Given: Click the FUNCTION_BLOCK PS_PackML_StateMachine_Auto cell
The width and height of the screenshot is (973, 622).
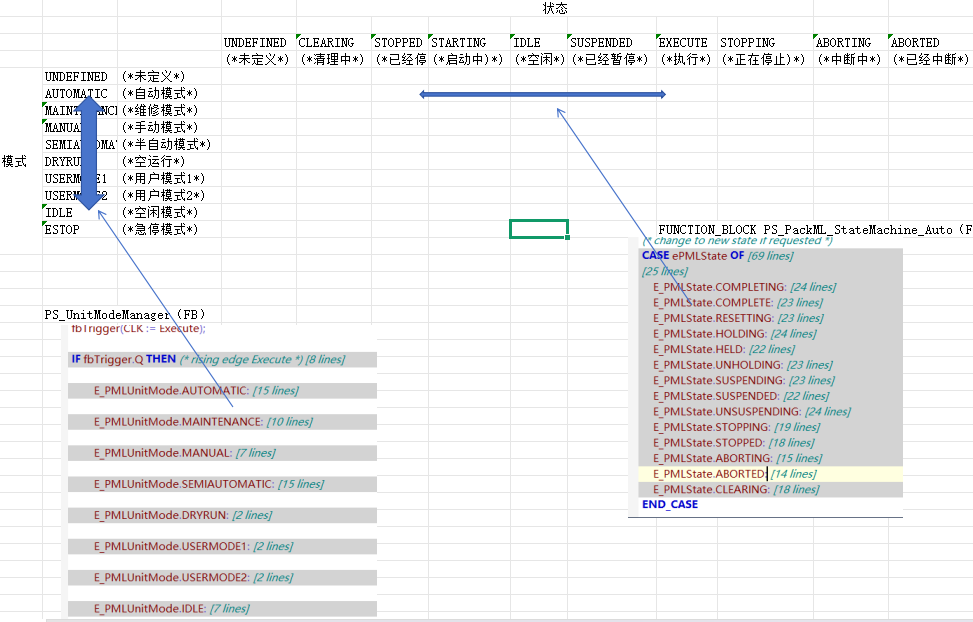Looking at the screenshot, I should pos(815,229).
